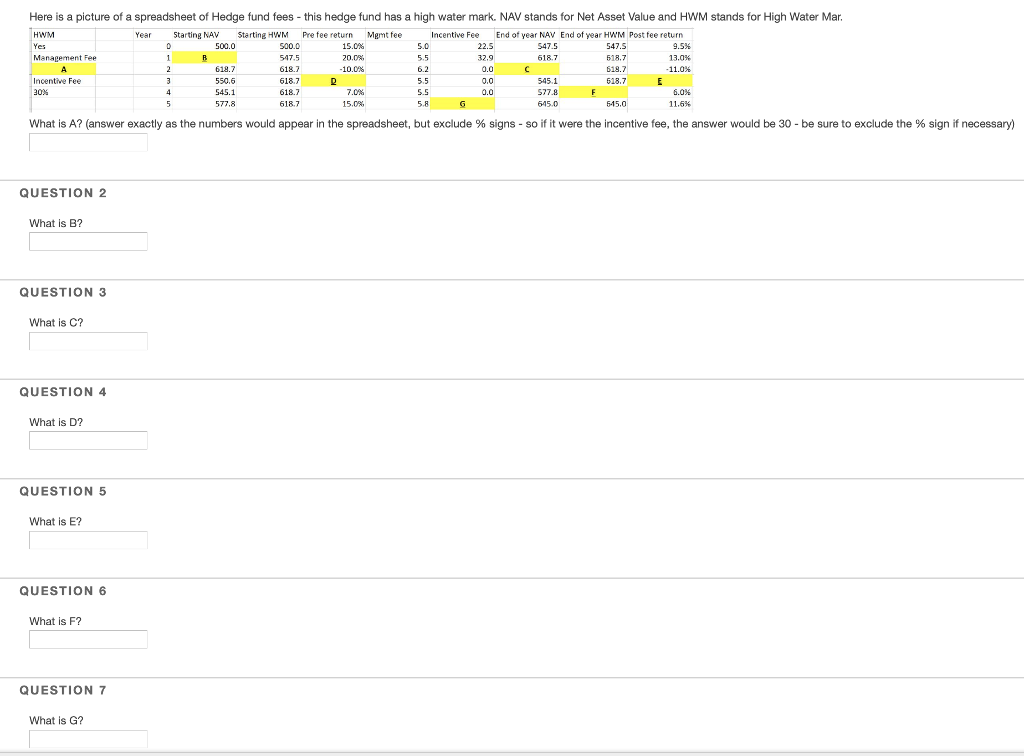
Task: Click the input field under "What is F?"
Action: click(x=88, y=639)
